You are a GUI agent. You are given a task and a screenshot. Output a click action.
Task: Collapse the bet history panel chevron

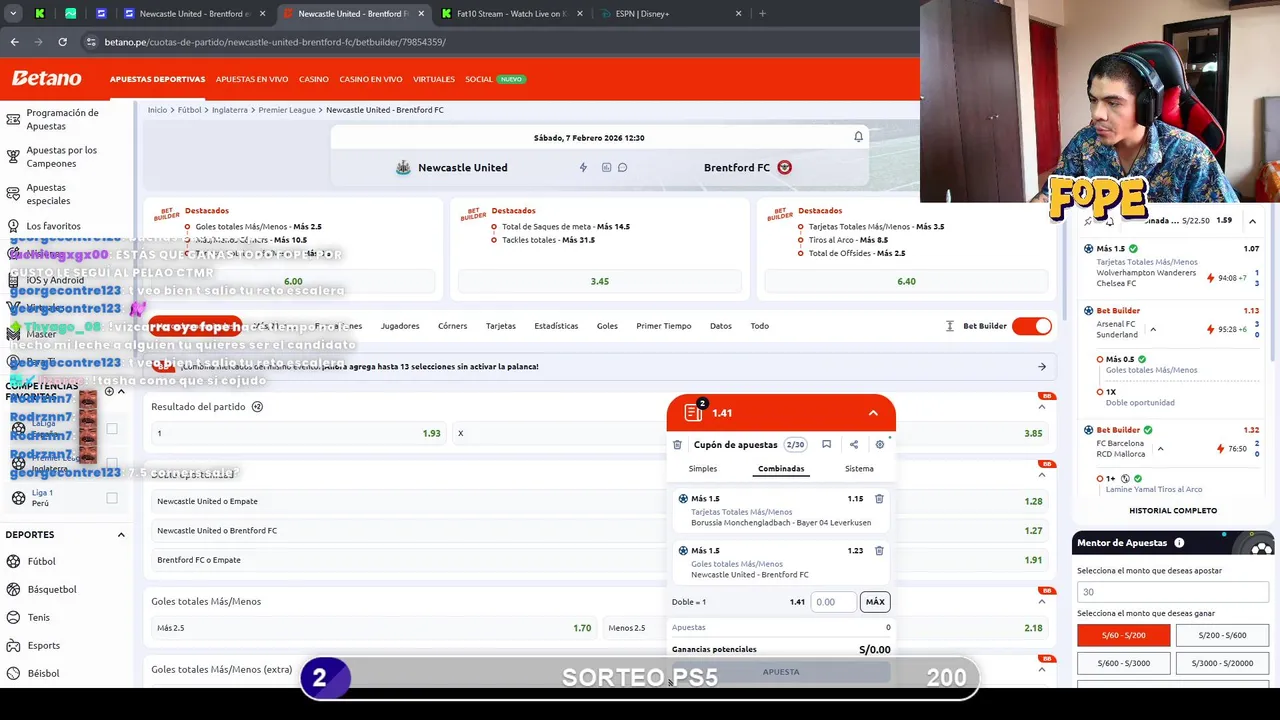pyautogui.click(x=1252, y=221)
